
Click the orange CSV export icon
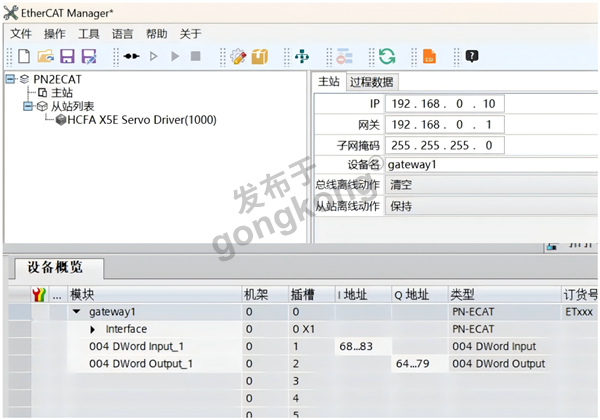429,56
